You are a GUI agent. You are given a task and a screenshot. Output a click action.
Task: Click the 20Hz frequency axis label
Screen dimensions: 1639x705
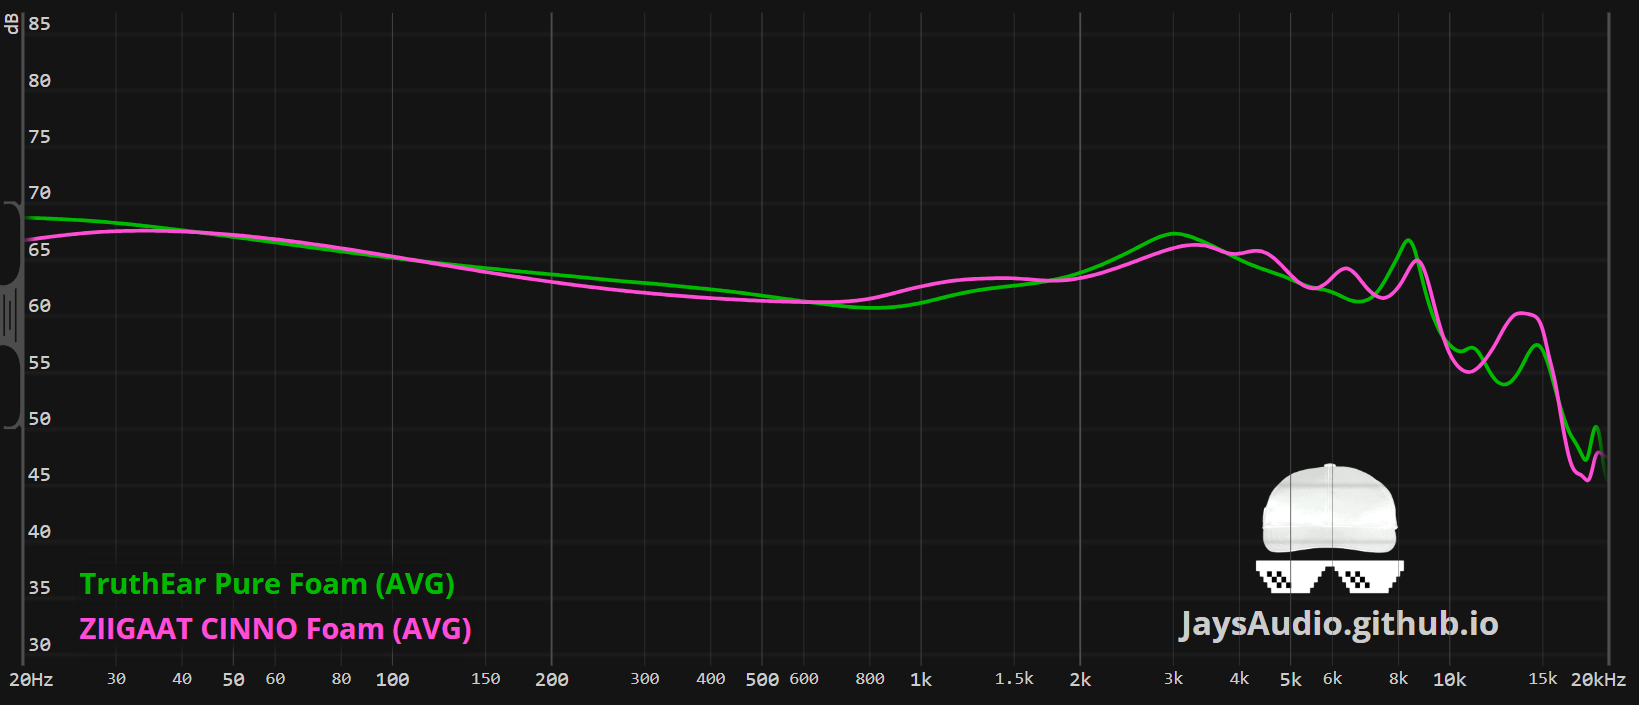tap(31, 680)
